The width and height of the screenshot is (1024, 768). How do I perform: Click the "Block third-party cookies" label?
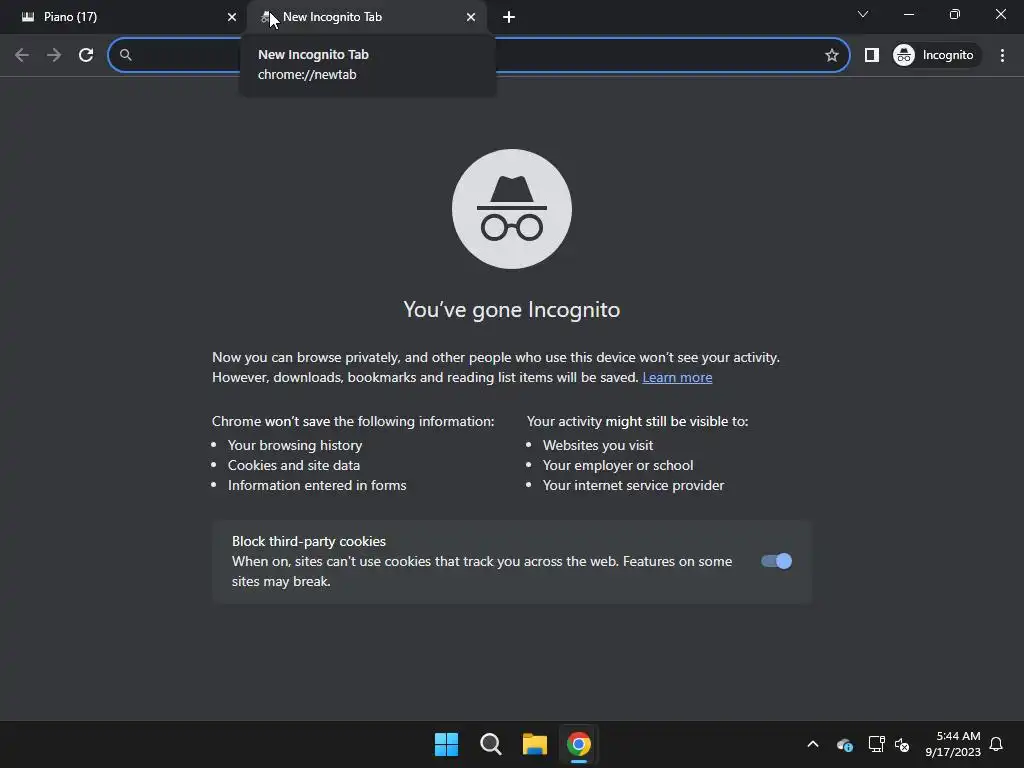pyautogui.click(x=309, y=541)
